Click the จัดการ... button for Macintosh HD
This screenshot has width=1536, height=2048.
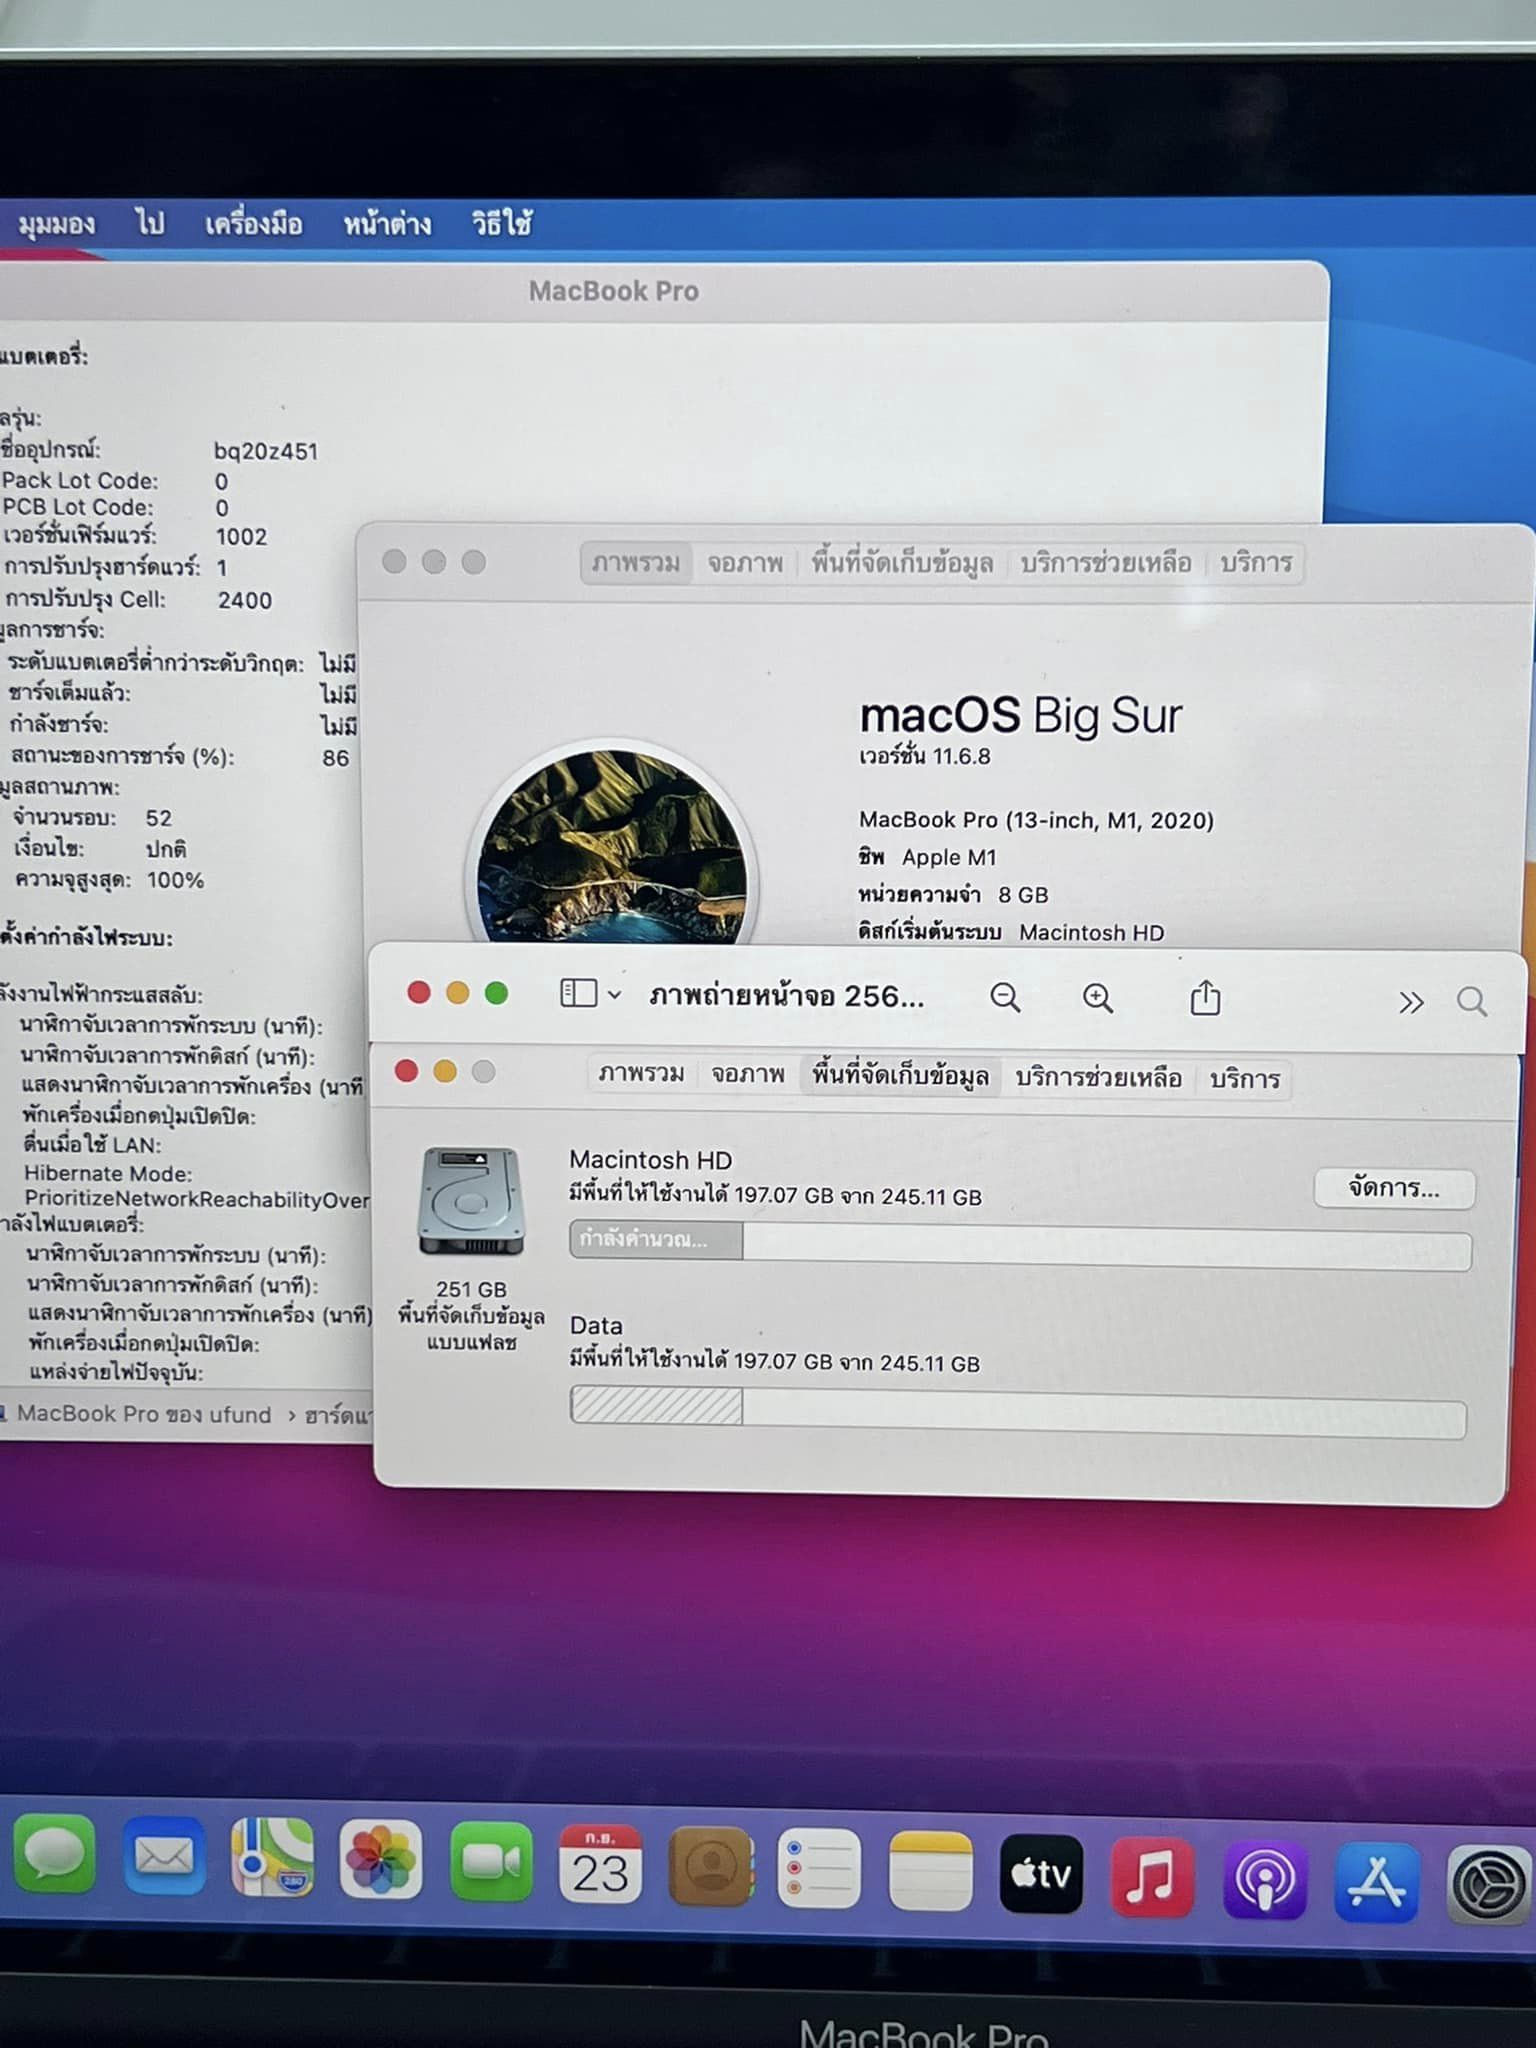[1393, 1188]
